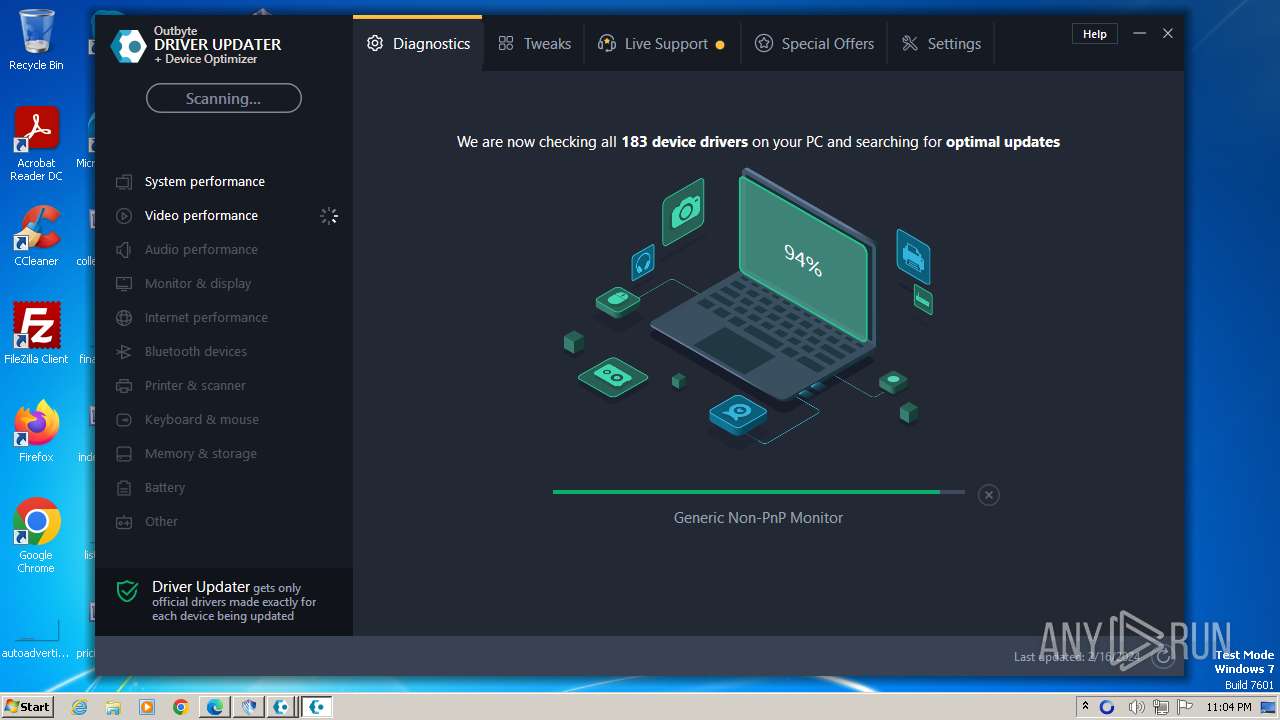Click the refresh icon near Last updated
The image size is (1280, 720).
coord(1162,657)
